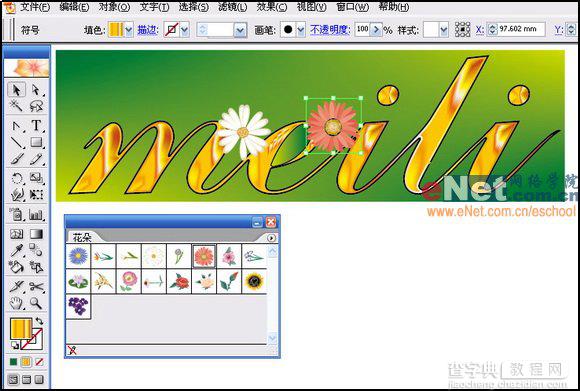Choose the Scissors tool
580x391 pixels.
(36, 286)
